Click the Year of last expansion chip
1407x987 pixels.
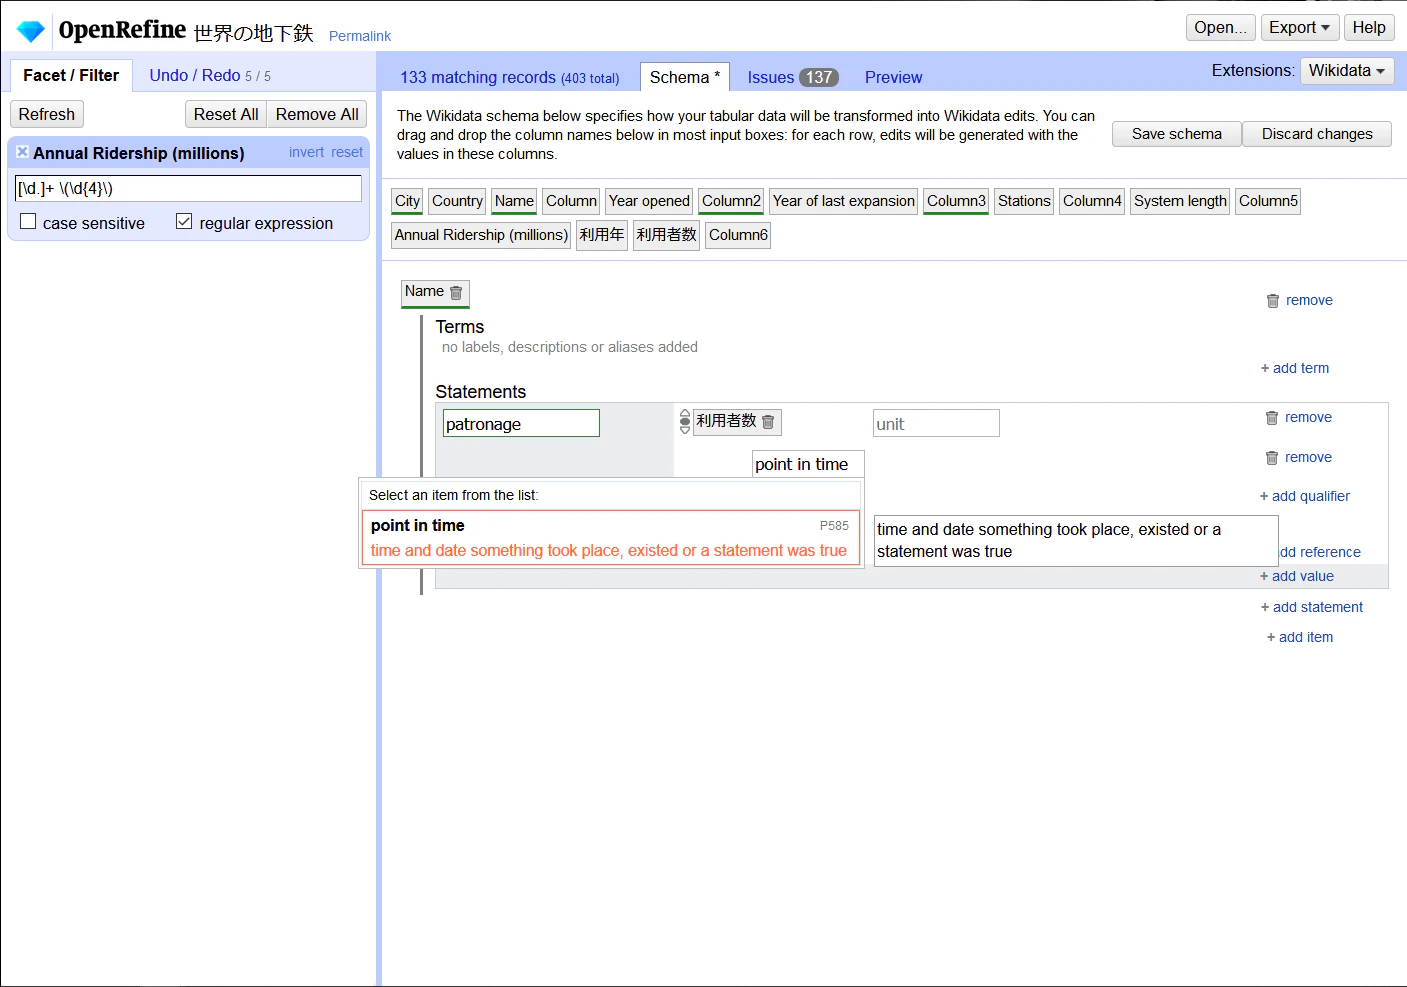point(843,201)
